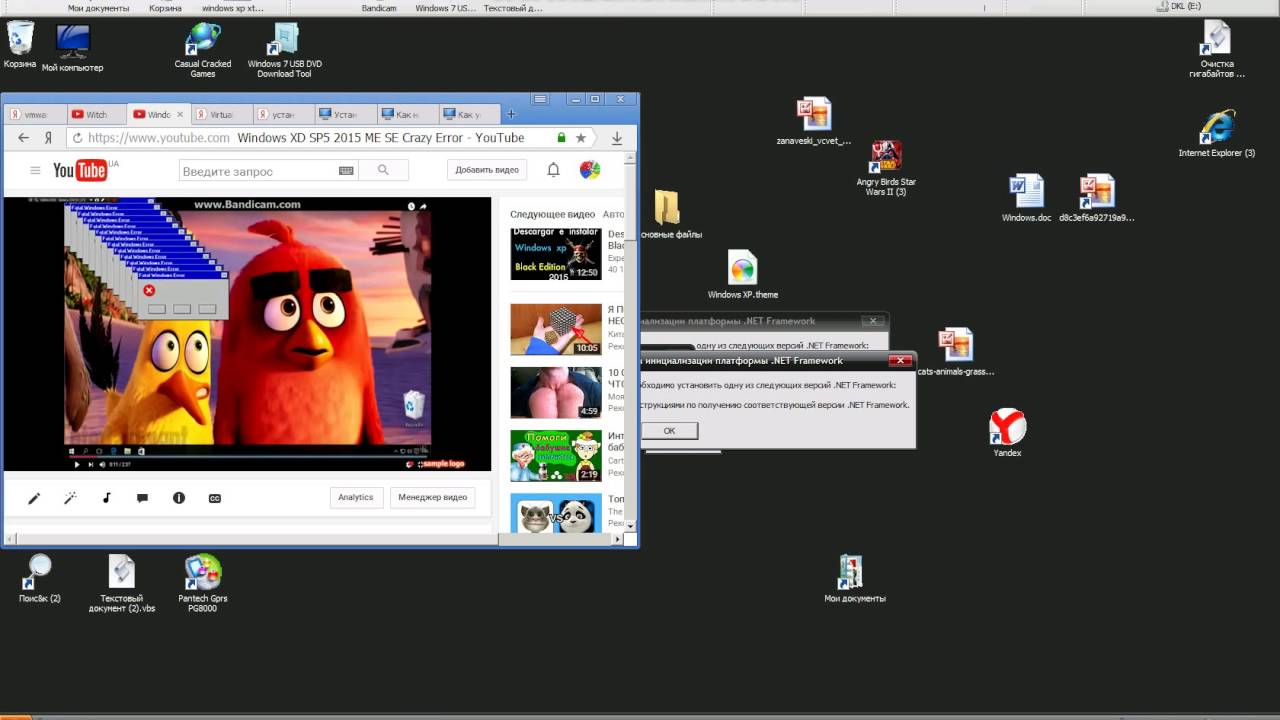Open Очистка гигабайтов shortcut

pos(1216,50)
